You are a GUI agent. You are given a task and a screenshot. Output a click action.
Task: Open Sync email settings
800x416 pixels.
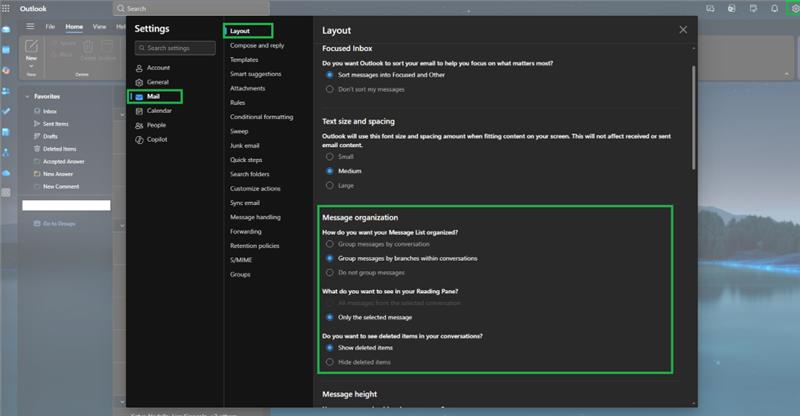pos(245,203)
